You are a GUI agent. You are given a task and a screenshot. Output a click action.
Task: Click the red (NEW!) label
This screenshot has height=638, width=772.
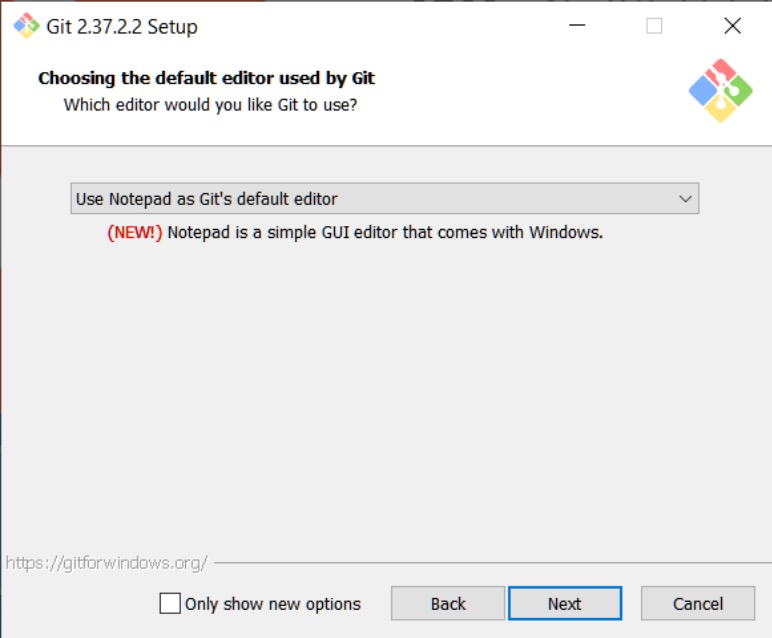[134, 232]
